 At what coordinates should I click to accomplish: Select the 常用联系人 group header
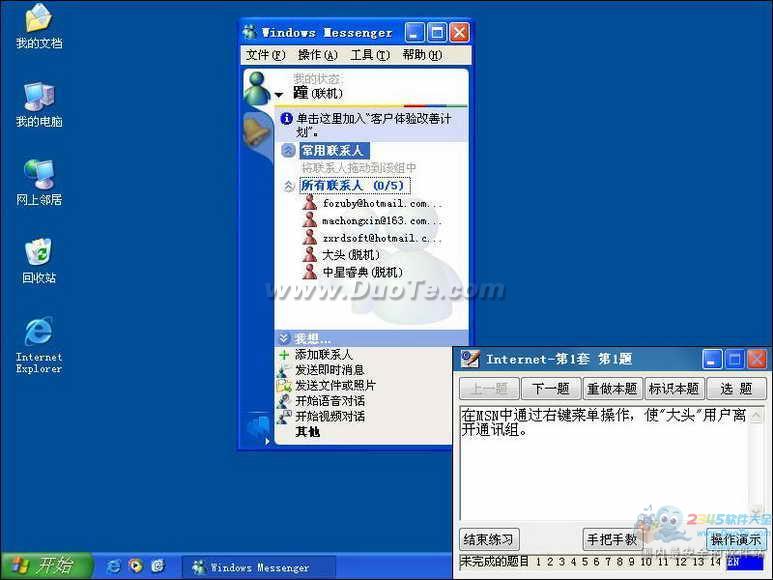tap(334, 150)
